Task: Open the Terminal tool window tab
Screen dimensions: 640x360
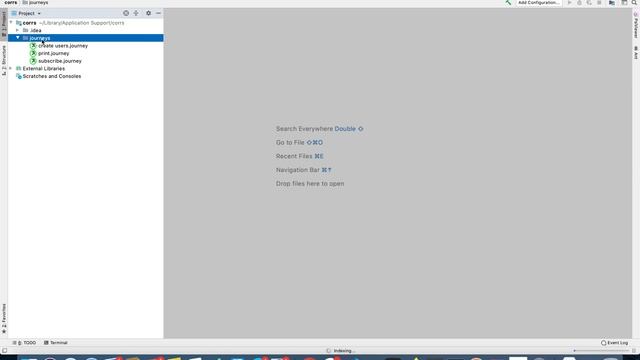Action: pyautogui.click(x=56, y=342)
